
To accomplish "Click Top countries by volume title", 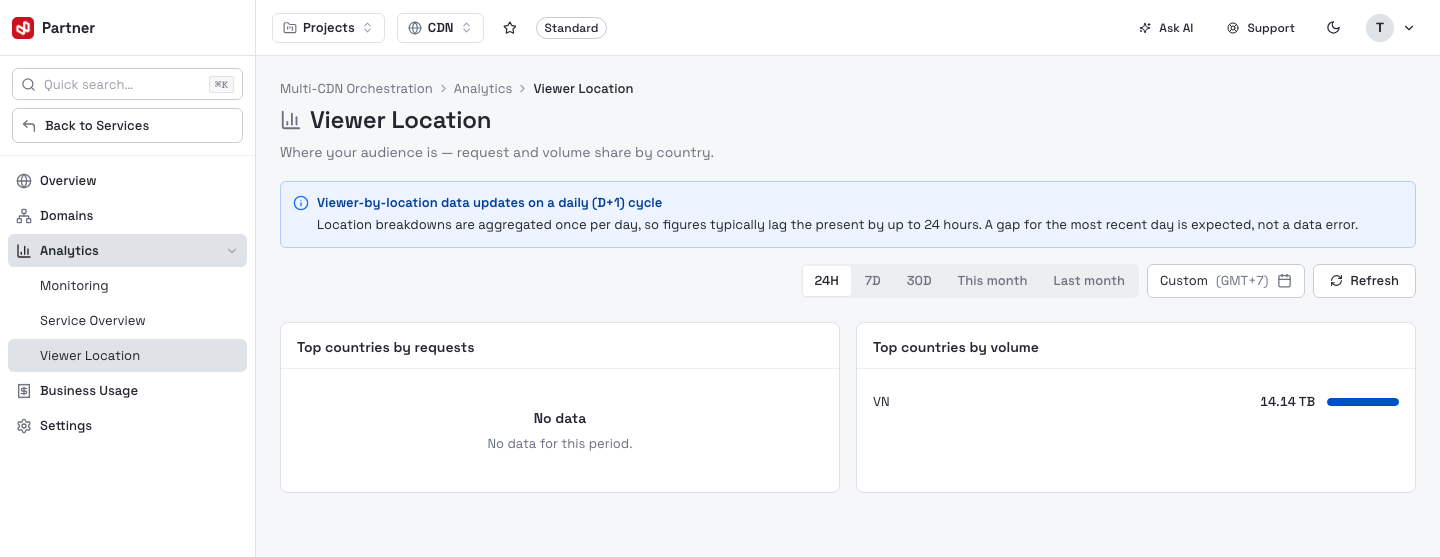I will point(956,348).
